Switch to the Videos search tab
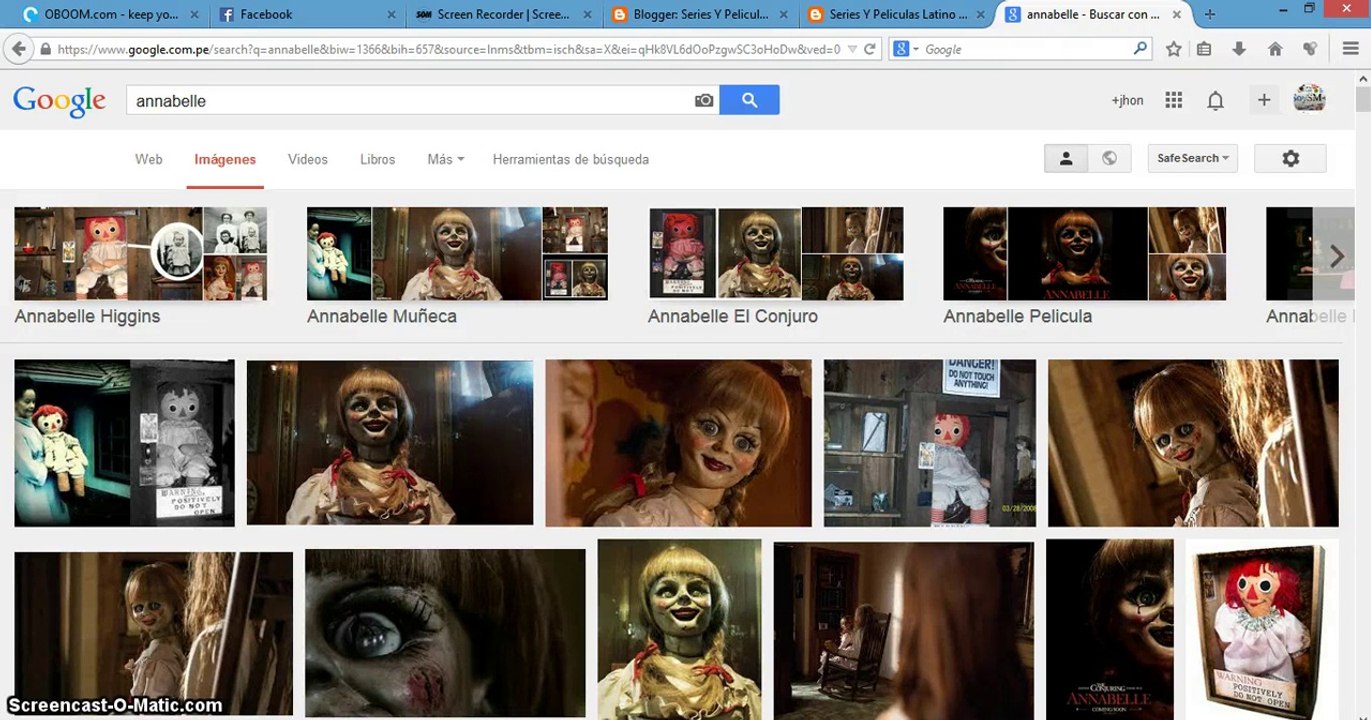This screenshot has height=720, width=1371. [308, 159]
